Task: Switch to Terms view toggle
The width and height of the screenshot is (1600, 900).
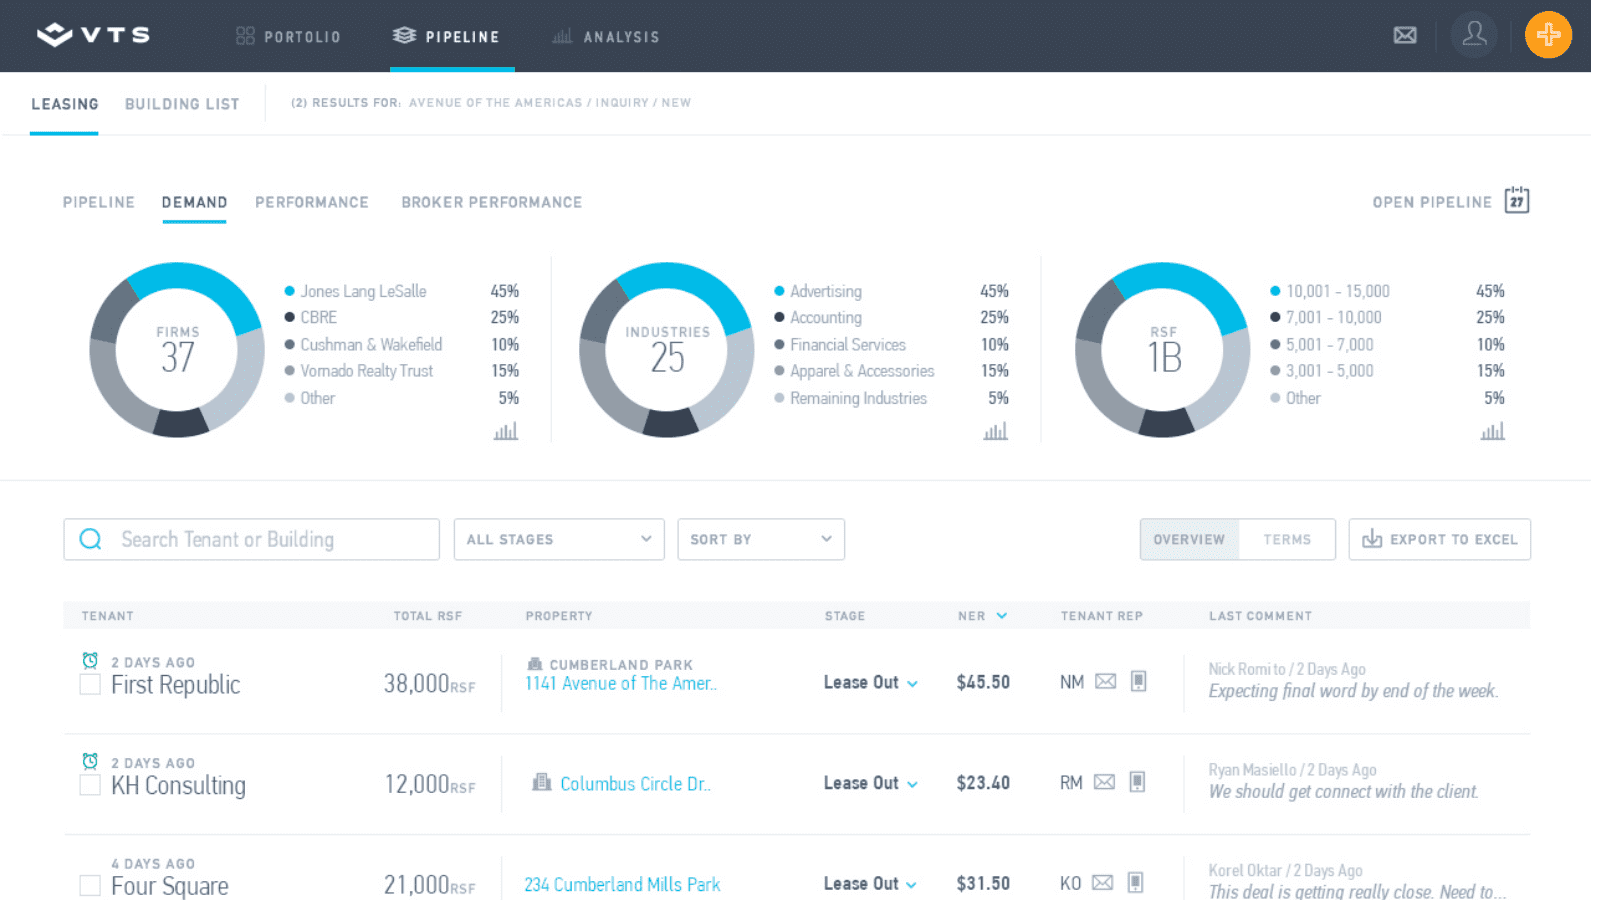Action: pyautogui.click(x=1287, y=539)
